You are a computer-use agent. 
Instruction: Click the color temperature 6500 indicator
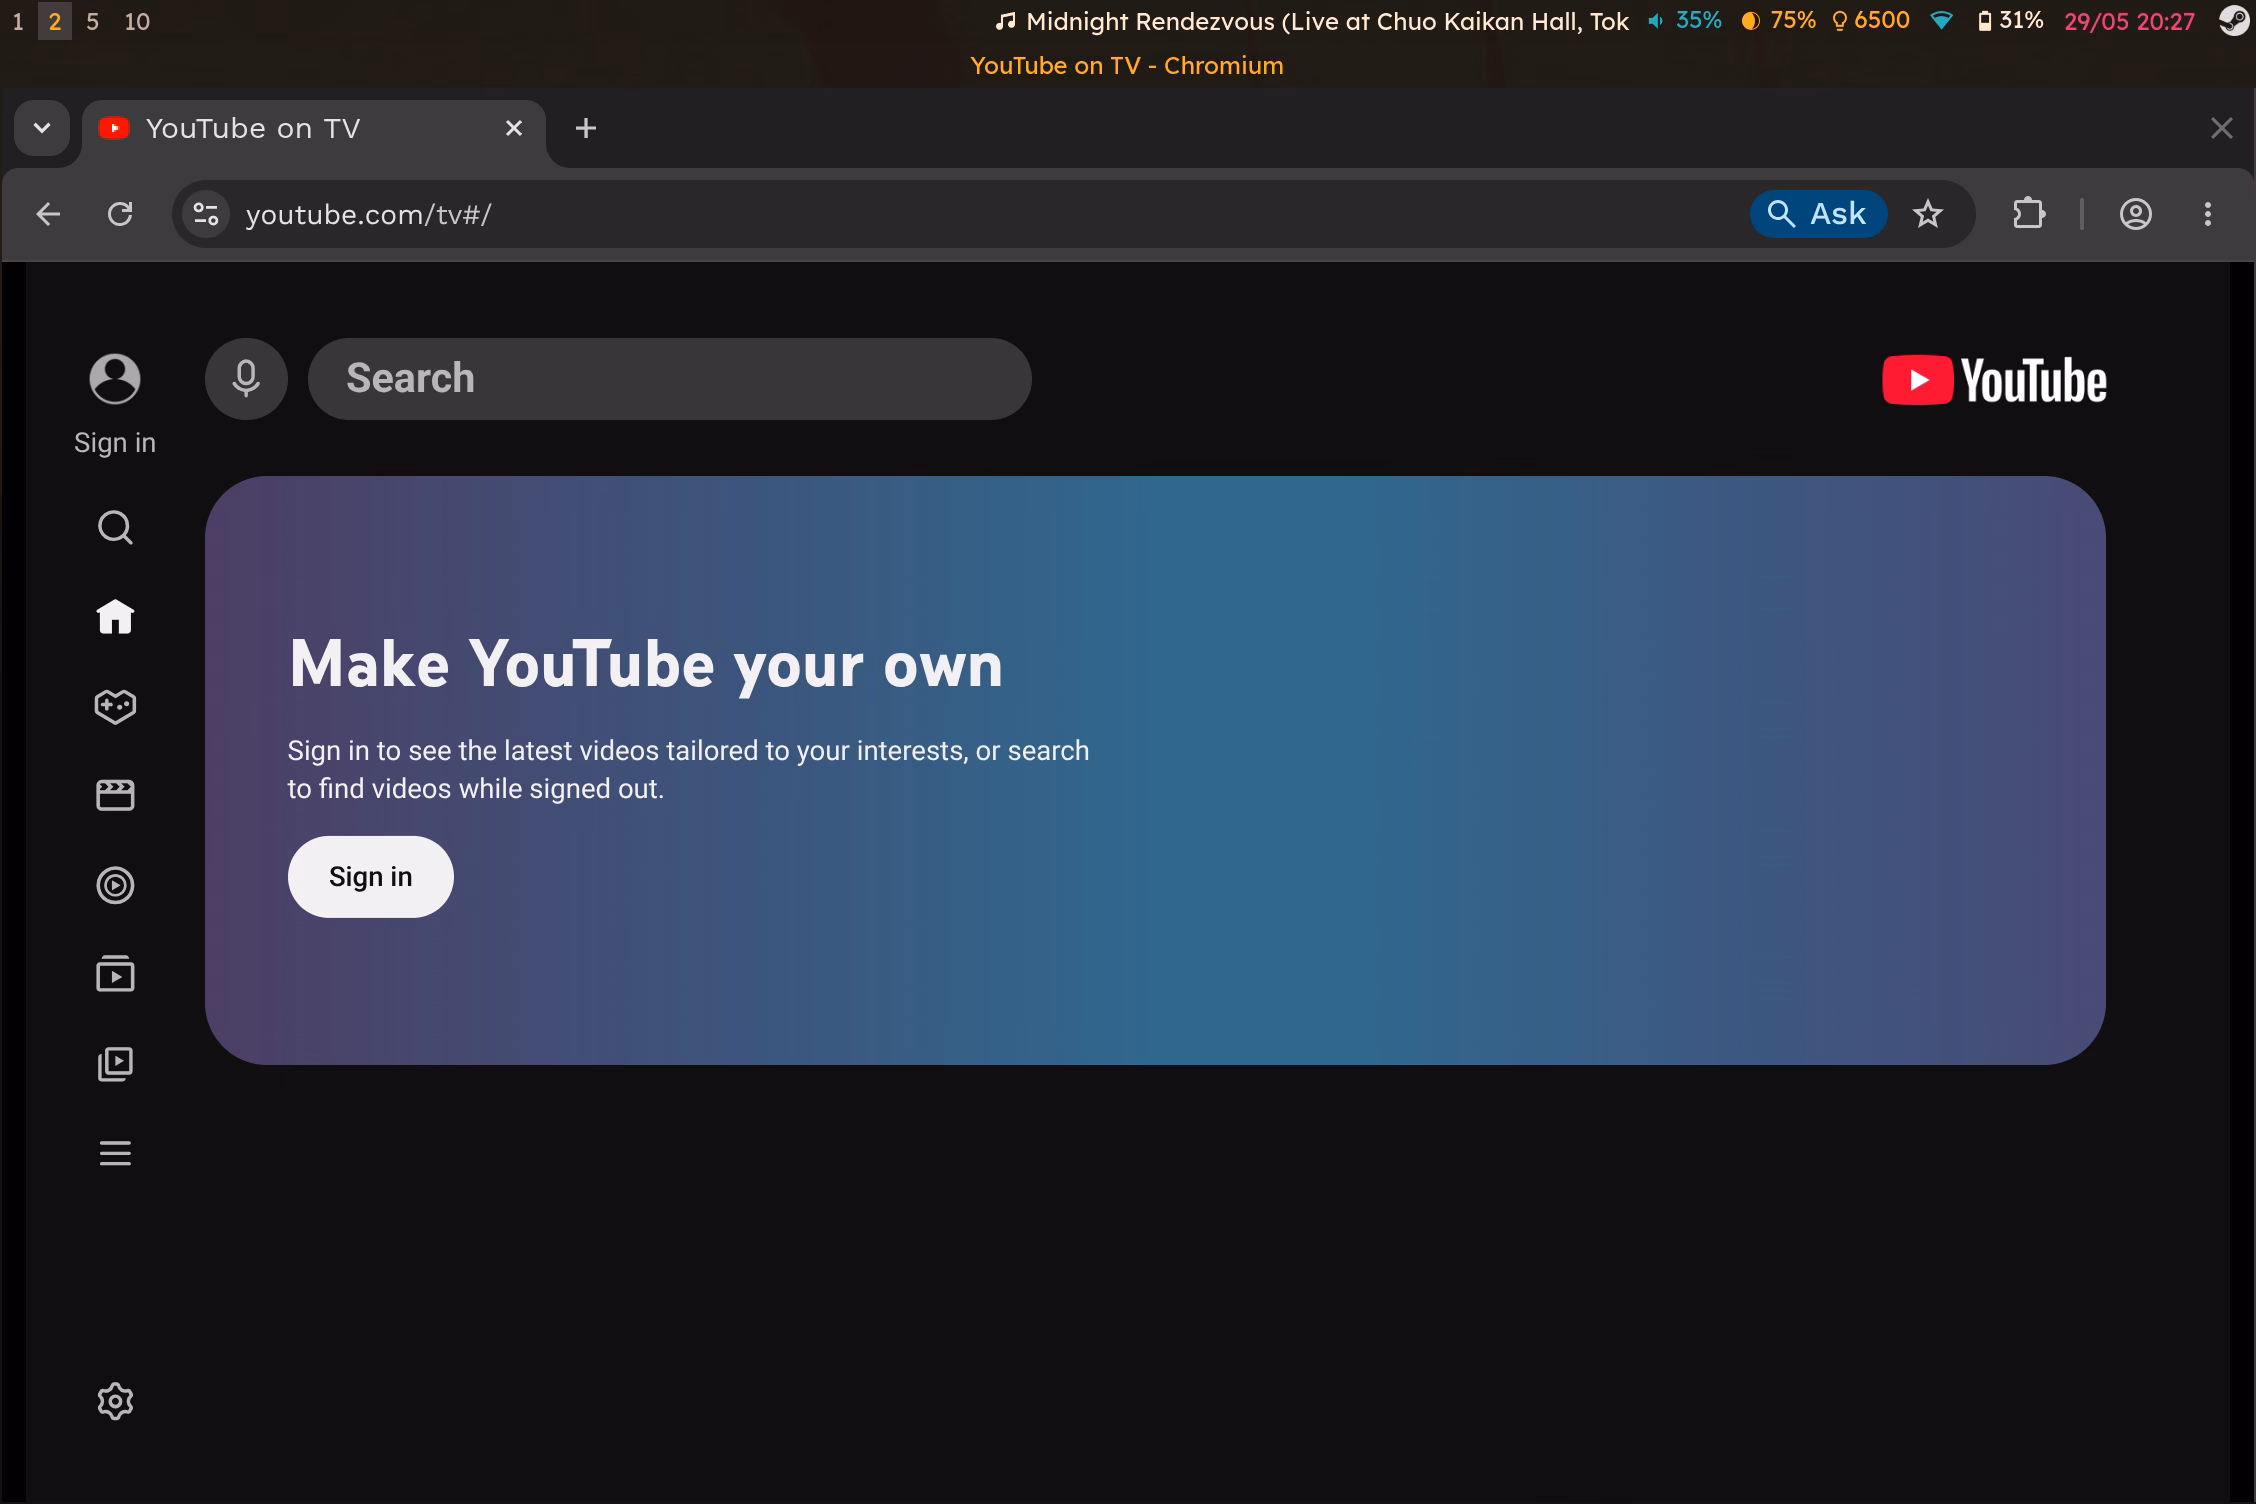1870,21
